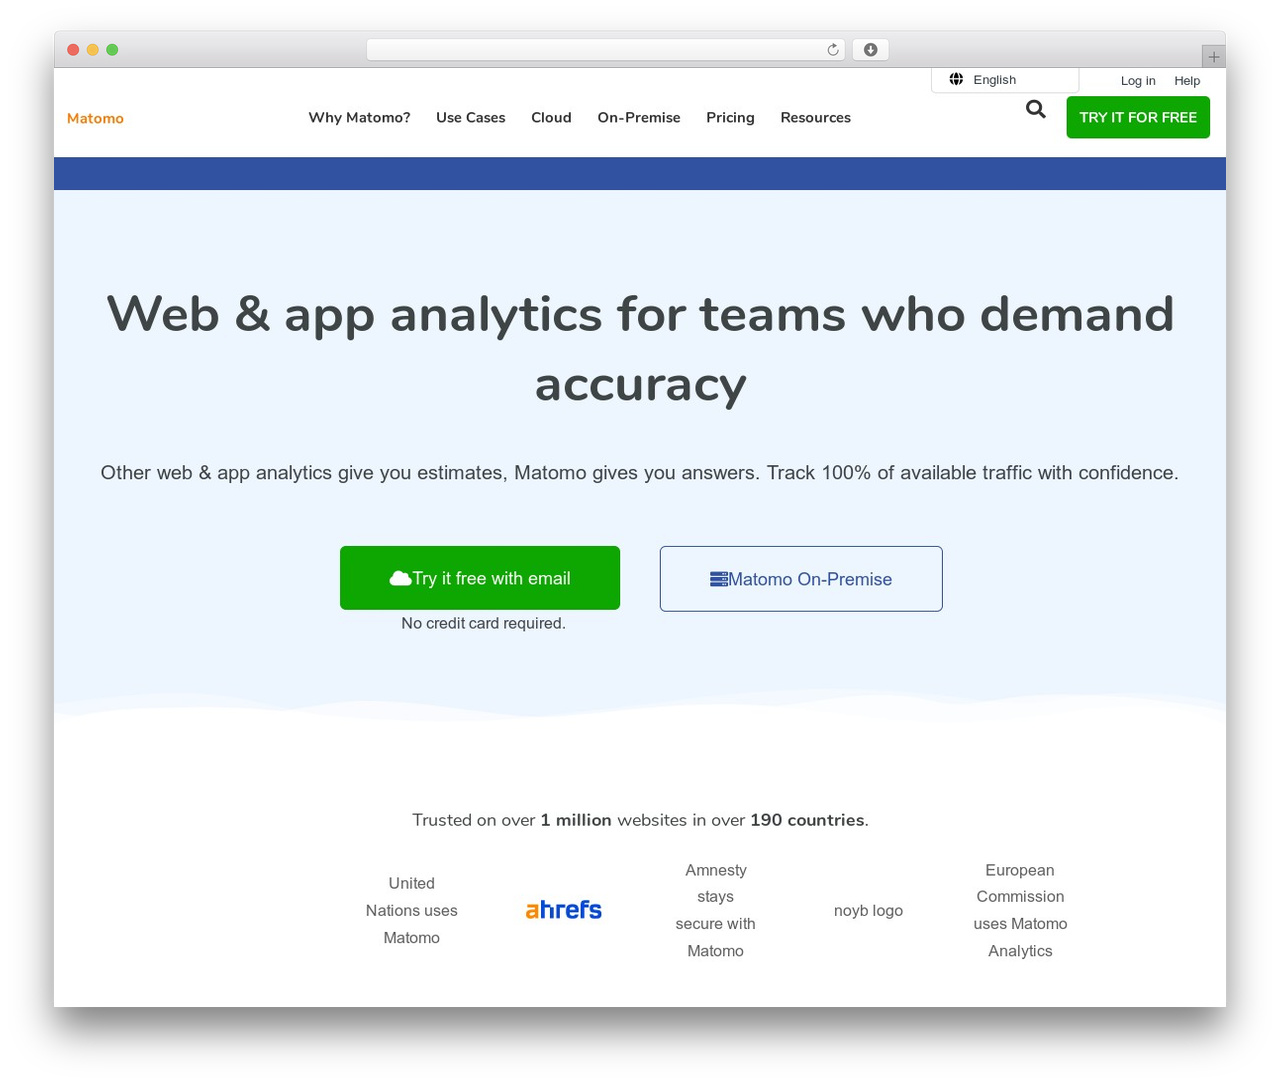
Task: Select Pricing in the navigation bar
Action: coord(730,117)
